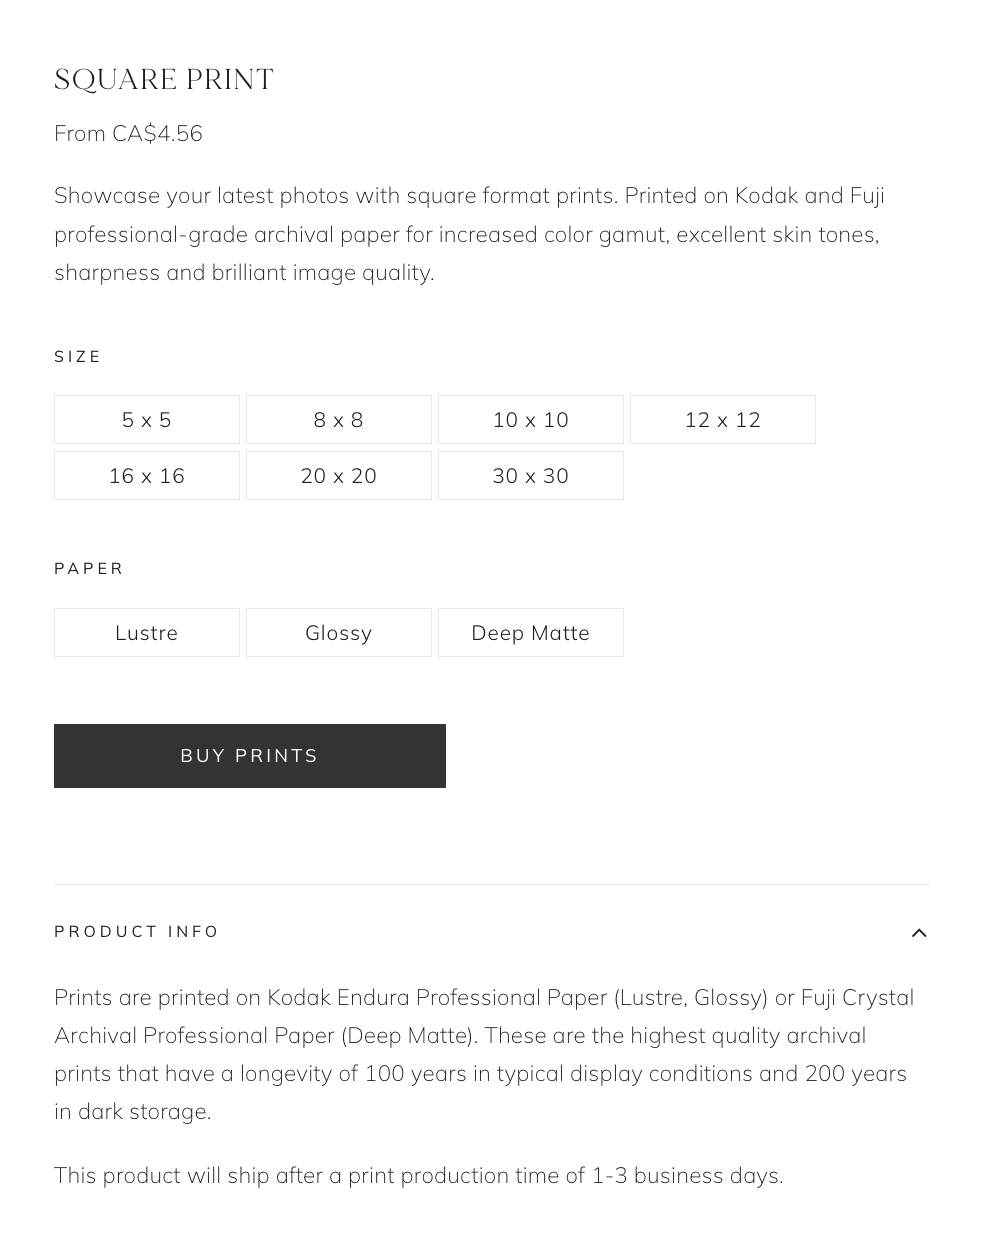Select Lustre paper finish

[147, 633]
